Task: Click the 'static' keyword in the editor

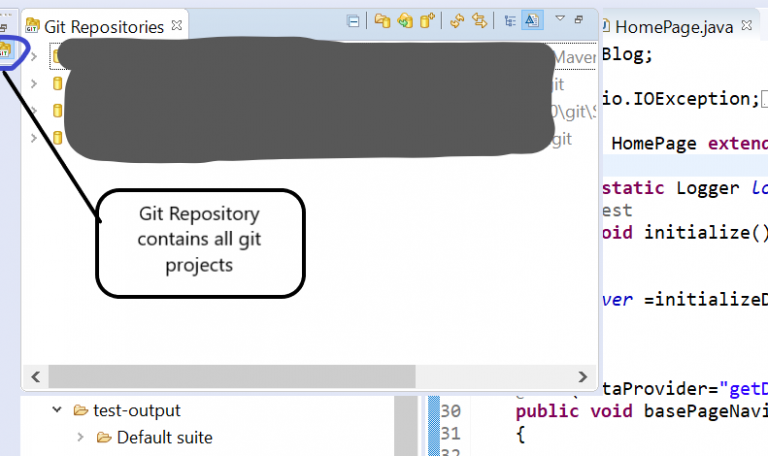Action: click(633, 188)
